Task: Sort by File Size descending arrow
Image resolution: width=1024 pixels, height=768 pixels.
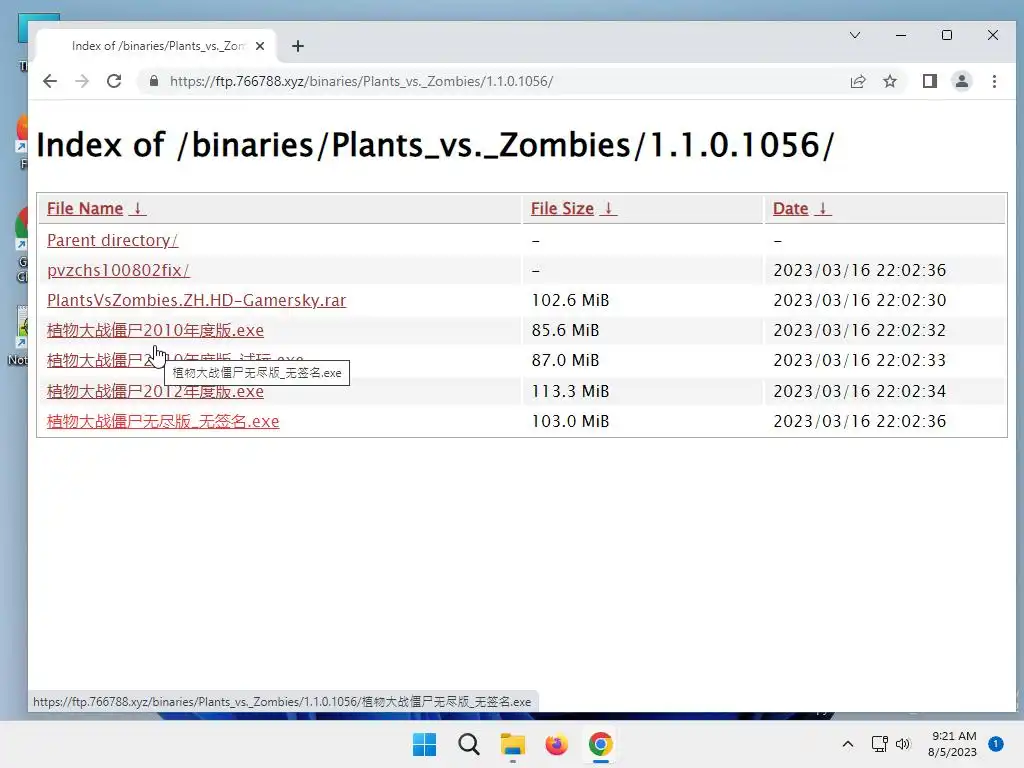Action: pos(609,208)
